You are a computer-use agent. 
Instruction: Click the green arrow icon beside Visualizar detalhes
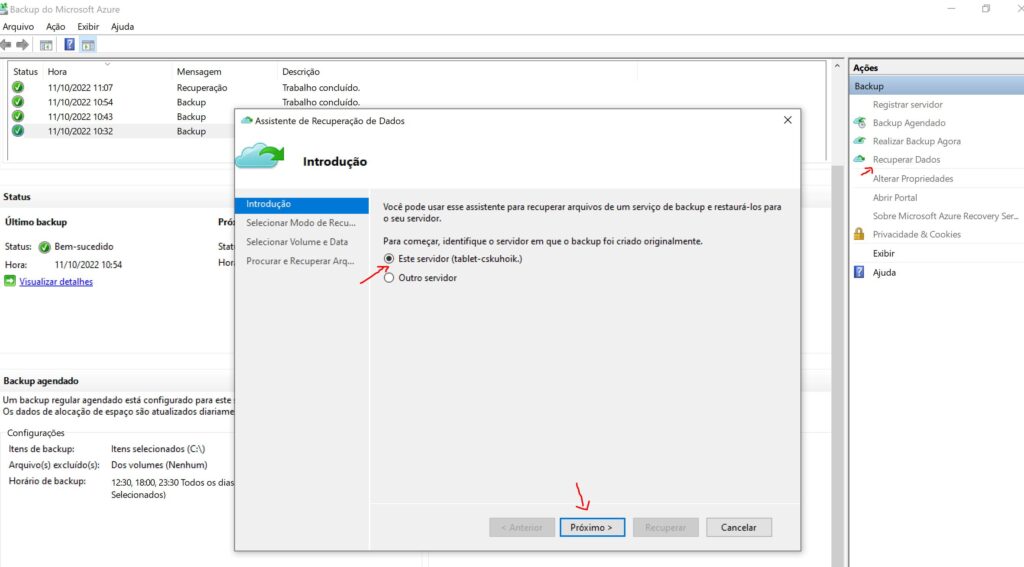[10, 281]
